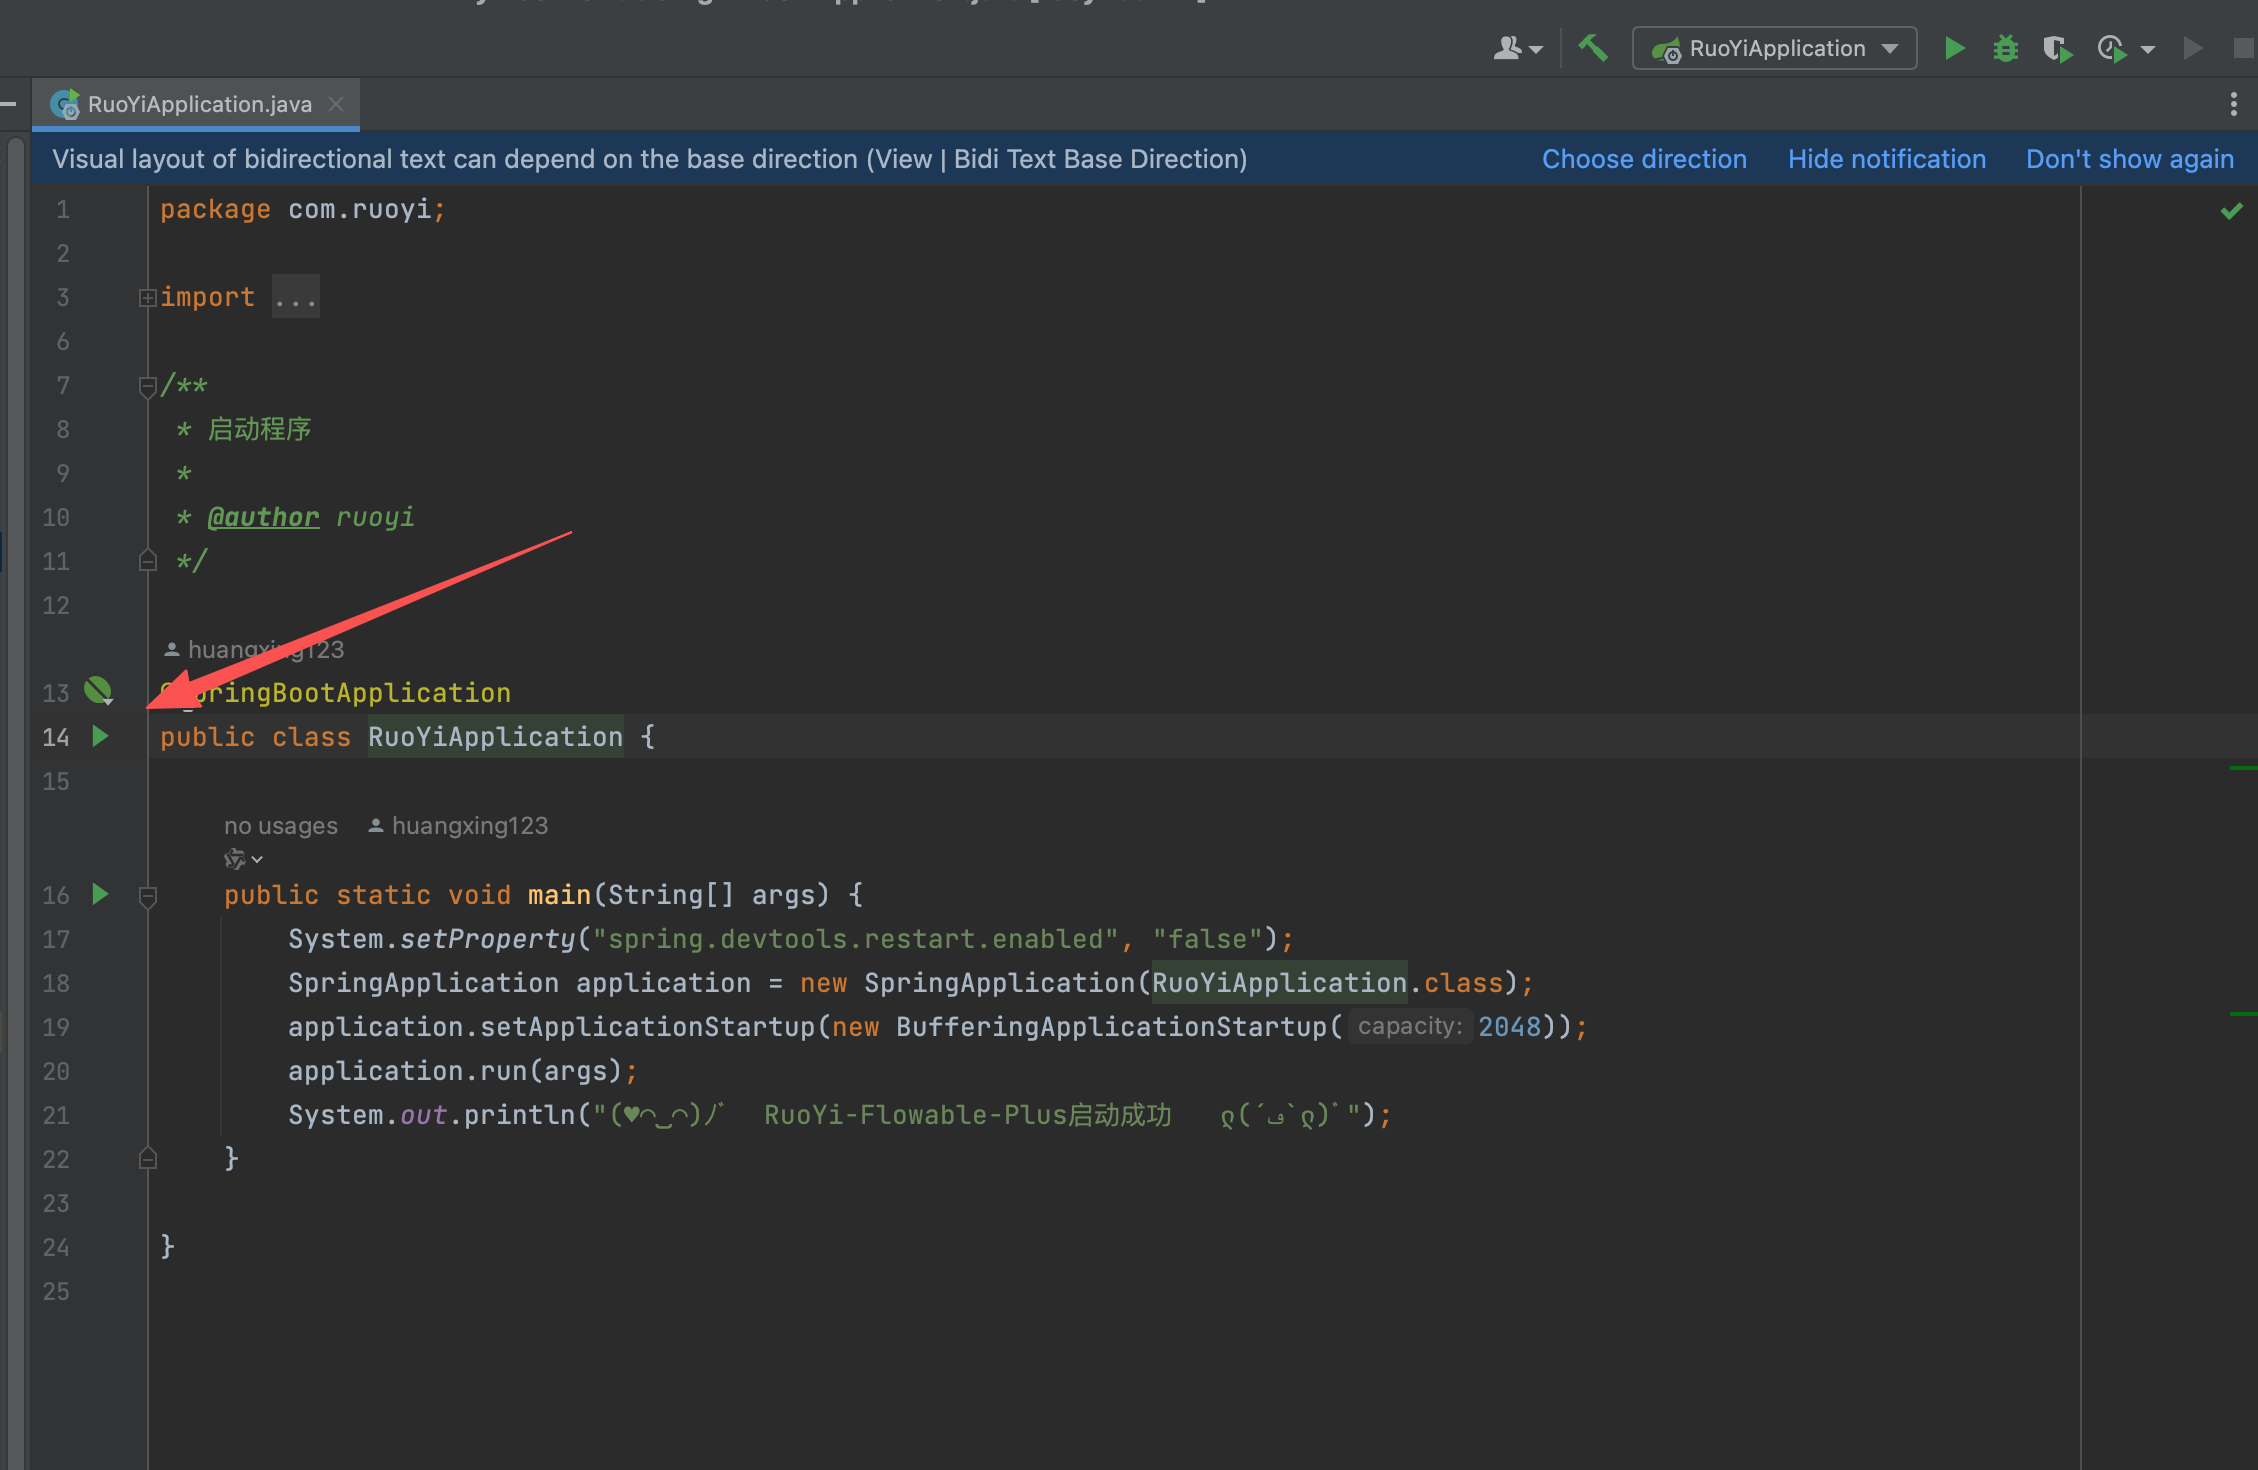This screenshot has width=2258, height=1470.
Task: Click the Choose direction link
Action: point(1643,159)
